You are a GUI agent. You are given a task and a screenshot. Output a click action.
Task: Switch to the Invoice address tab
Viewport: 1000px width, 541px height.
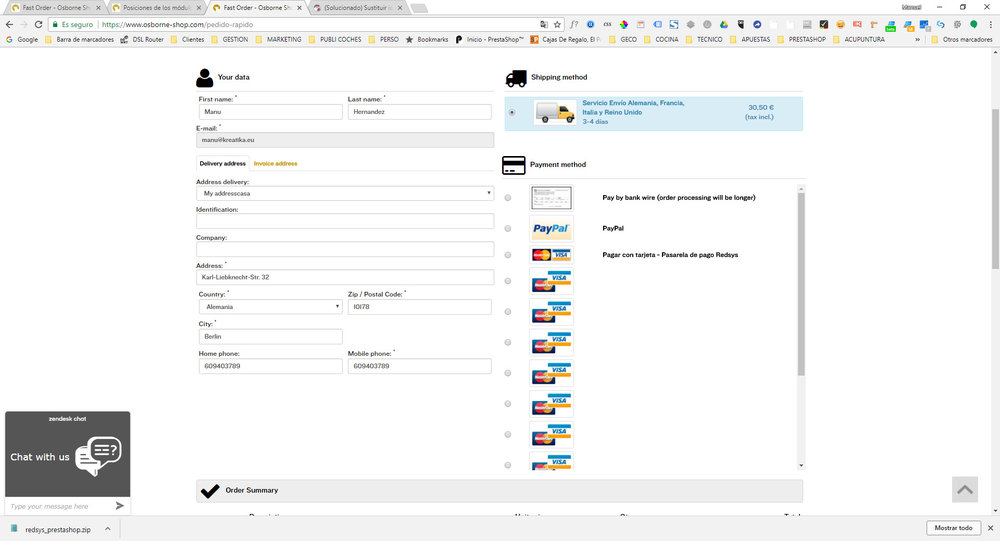276,163
